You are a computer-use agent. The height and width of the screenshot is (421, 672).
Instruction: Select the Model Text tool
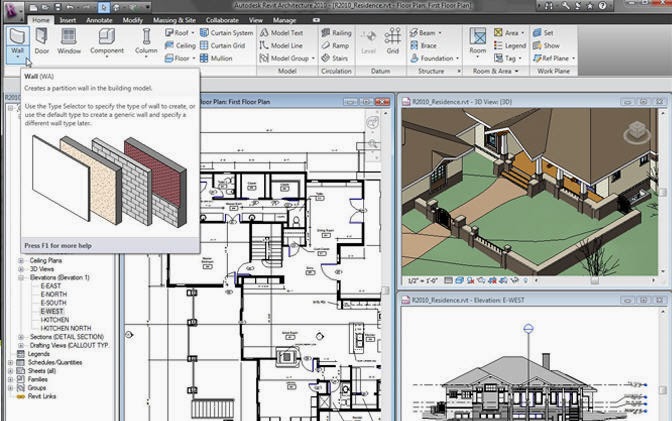pyautogui.click(x=282, y=33)
